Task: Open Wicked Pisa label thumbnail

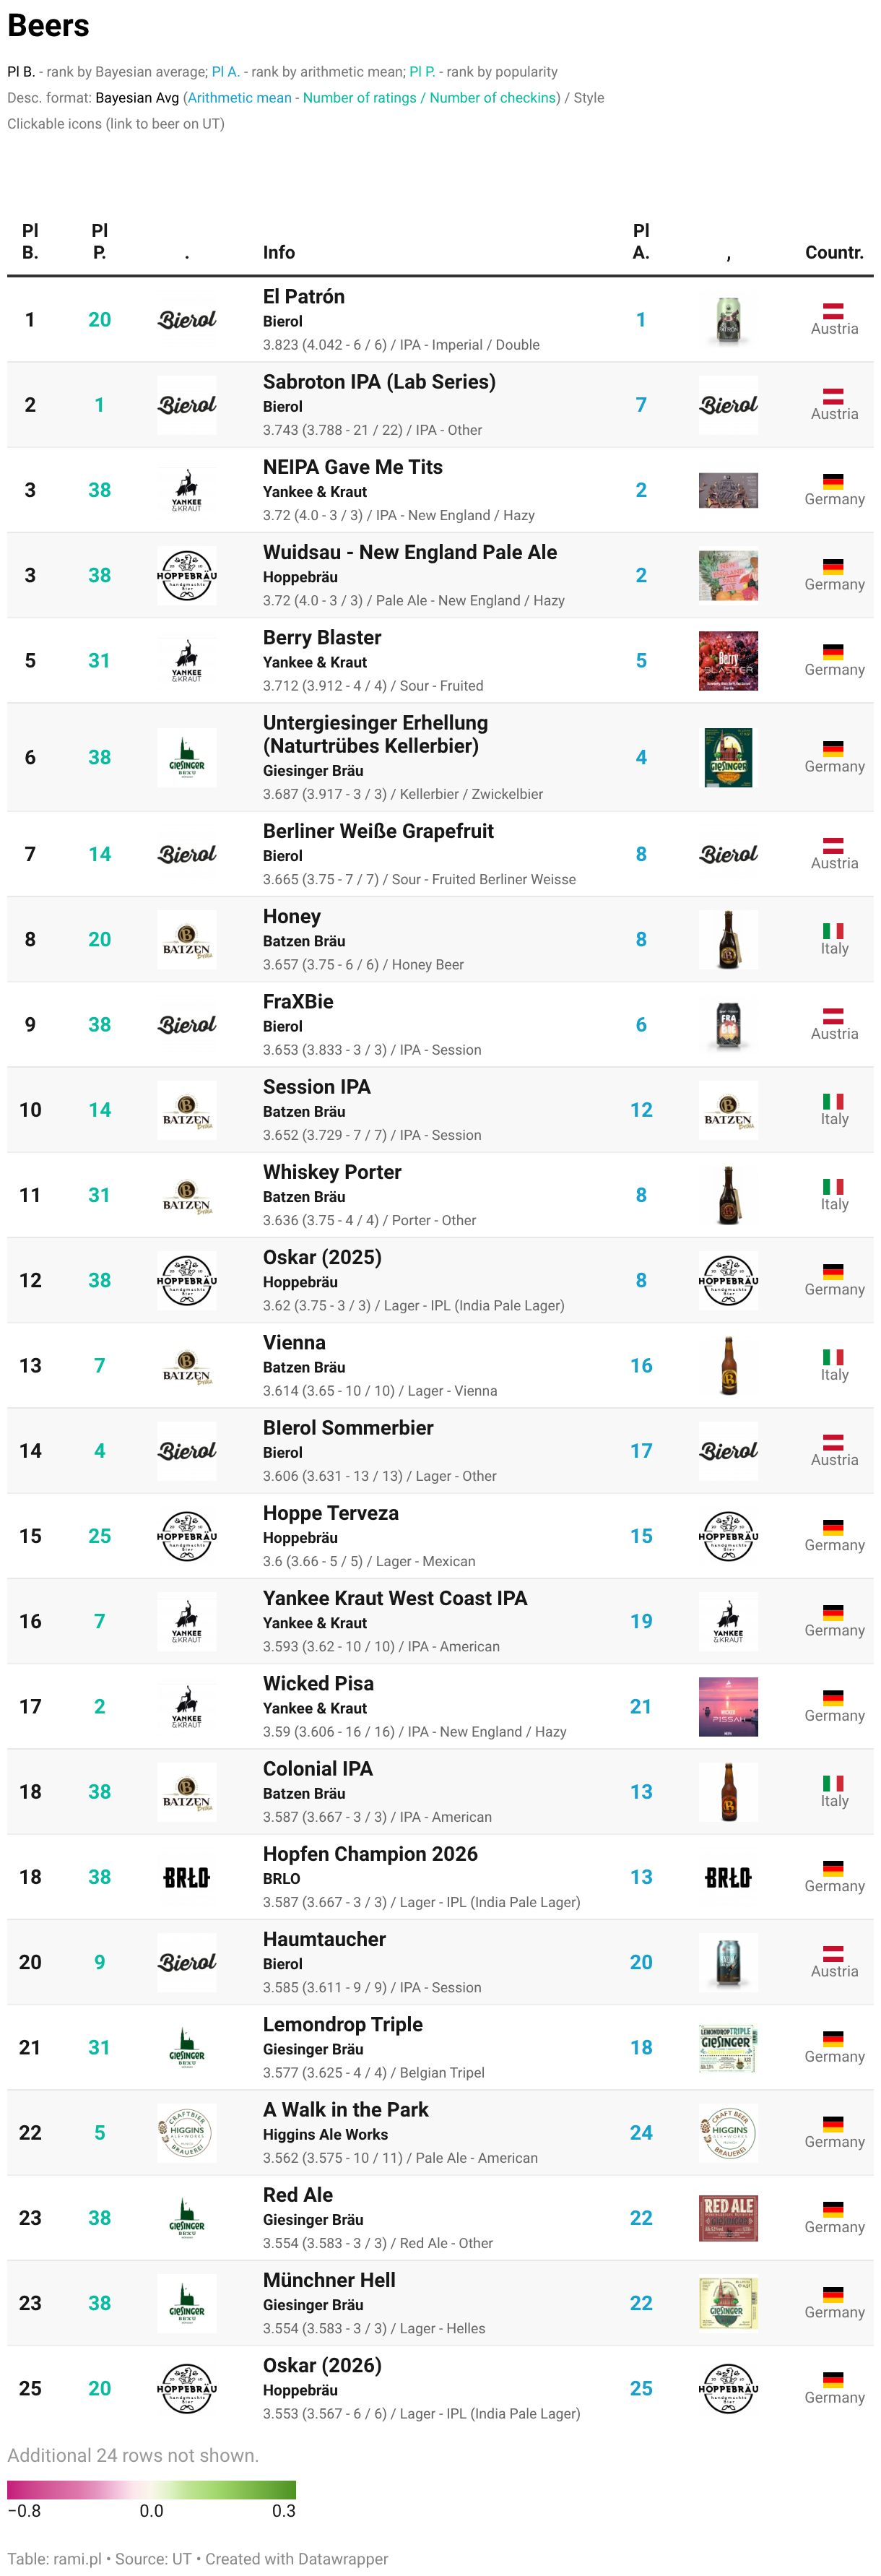Action: [728, 1707]
